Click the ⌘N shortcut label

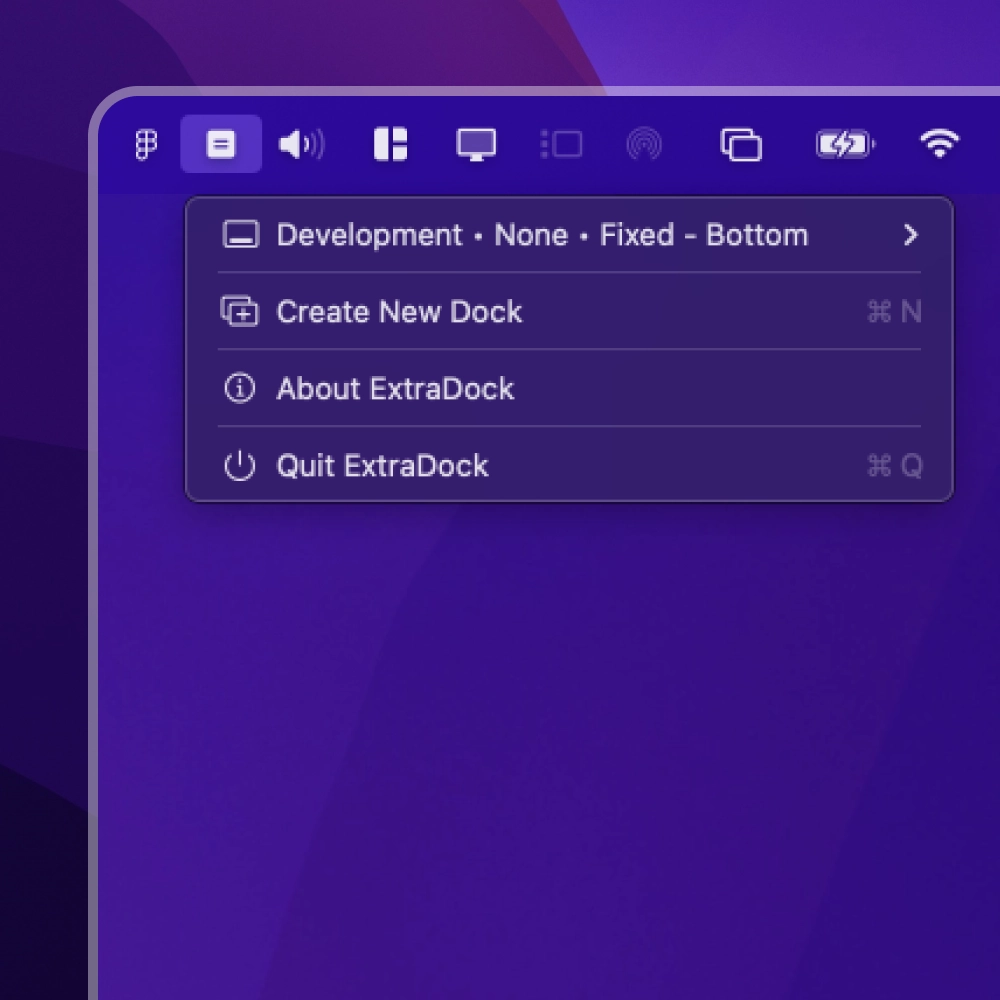click(x=893, y=311)
